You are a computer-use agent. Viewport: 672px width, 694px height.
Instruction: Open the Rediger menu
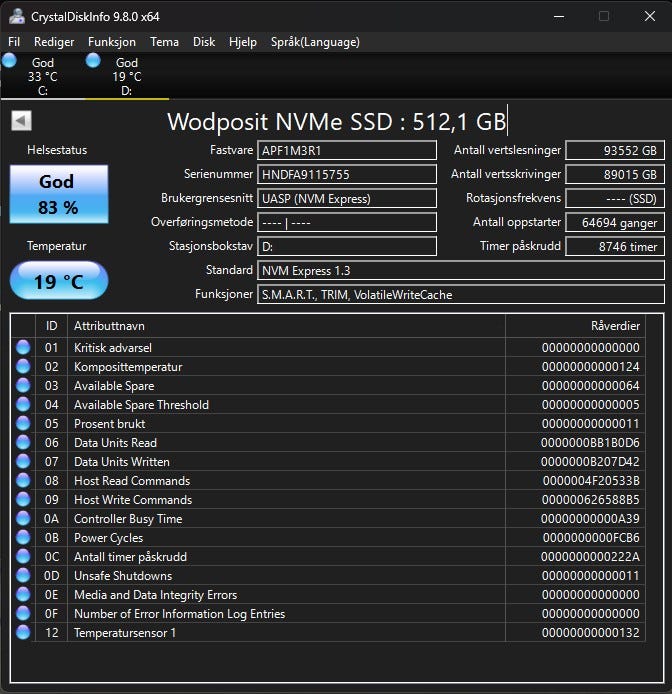(54, 42)
